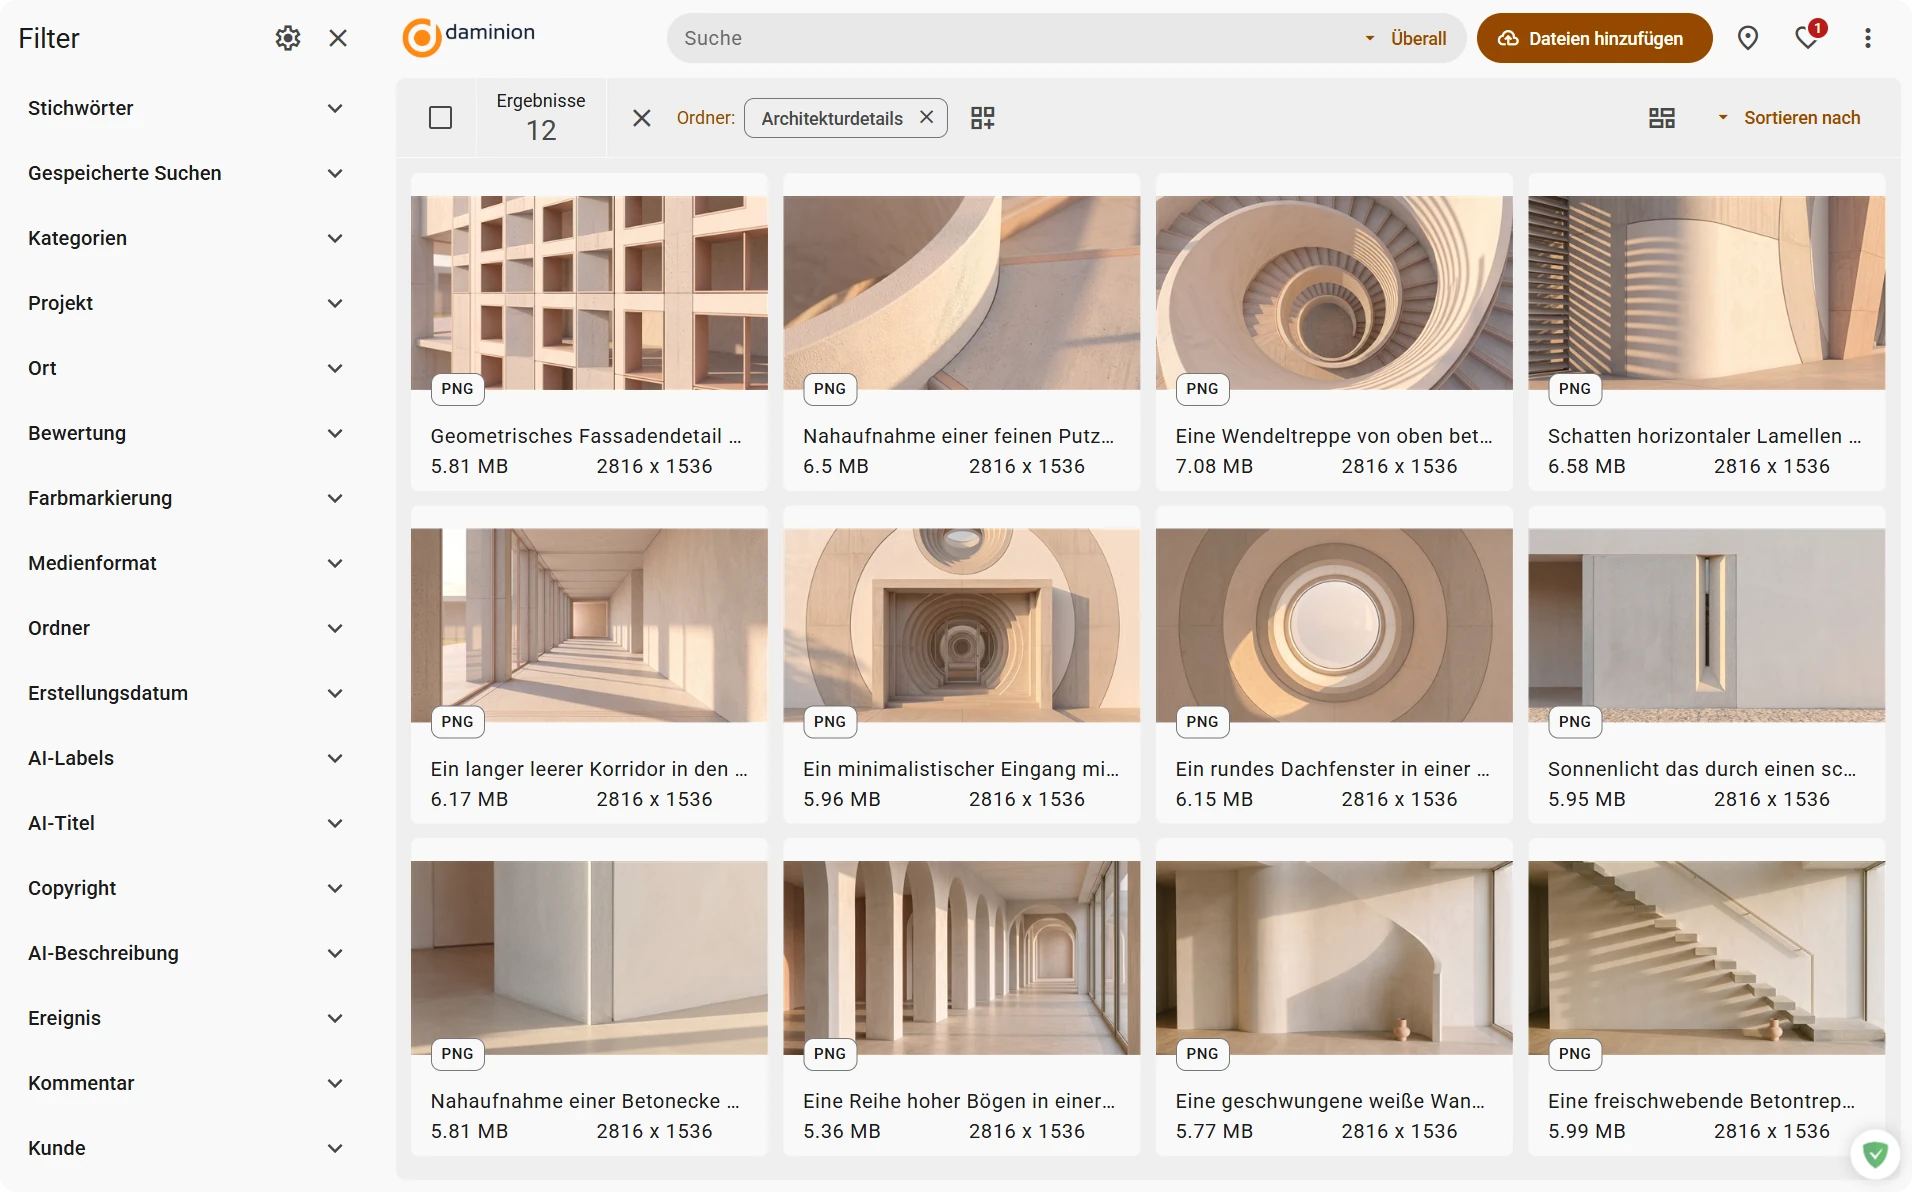Expand the Kategorien filter
1912x1192 pixels.
point(186,238)
